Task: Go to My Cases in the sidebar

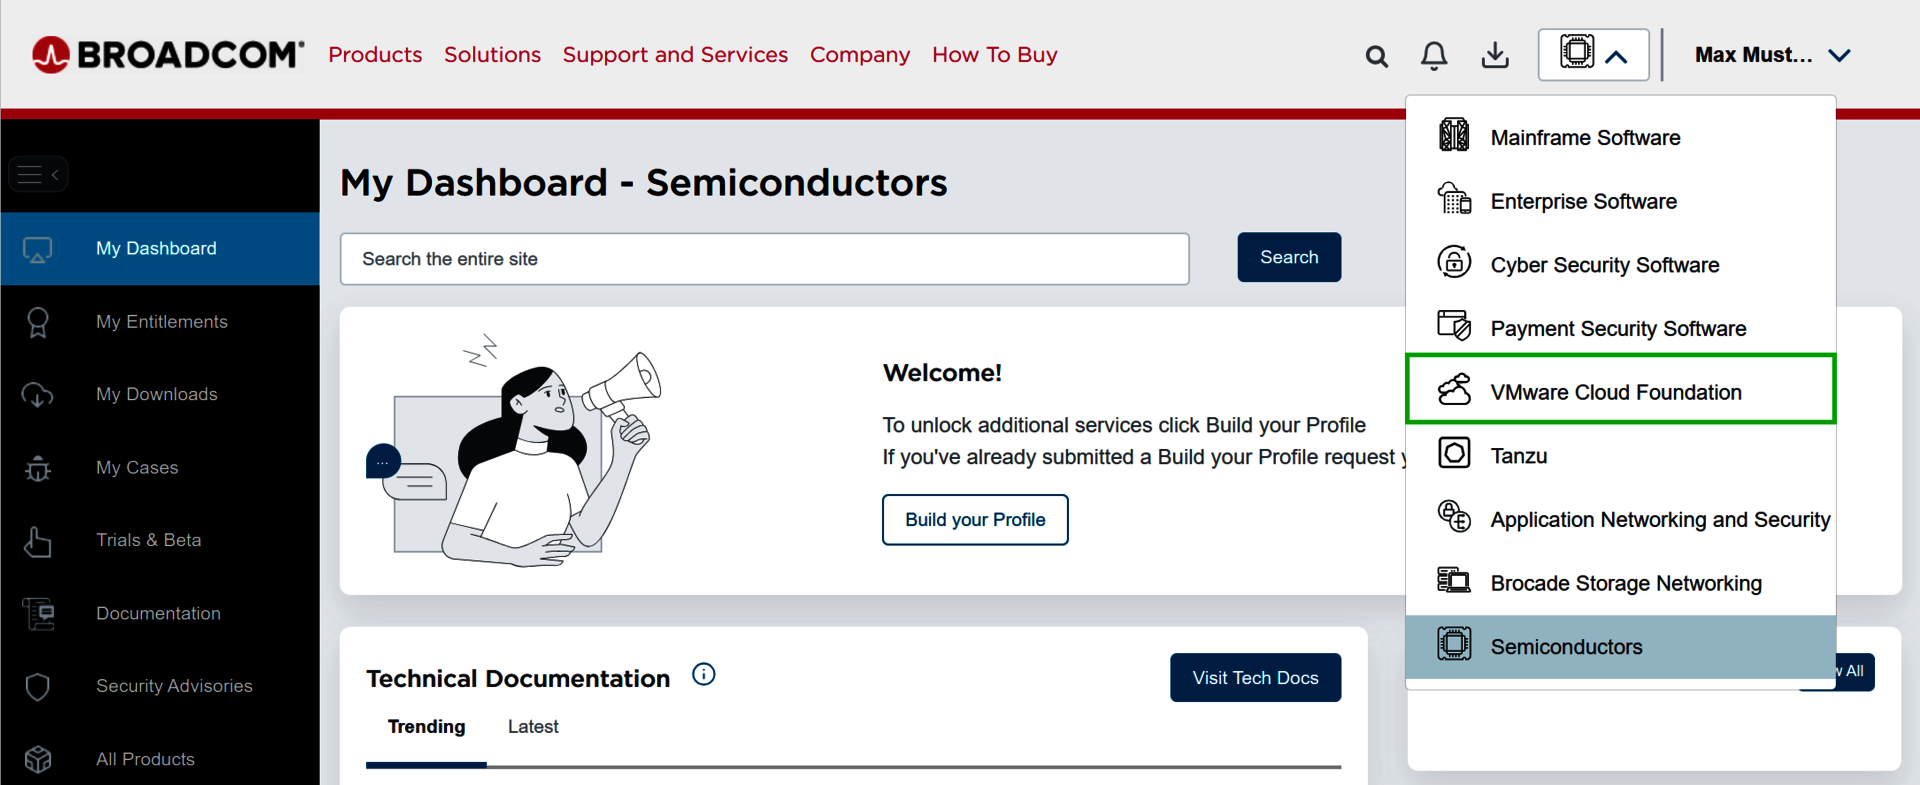Action: 137,468
